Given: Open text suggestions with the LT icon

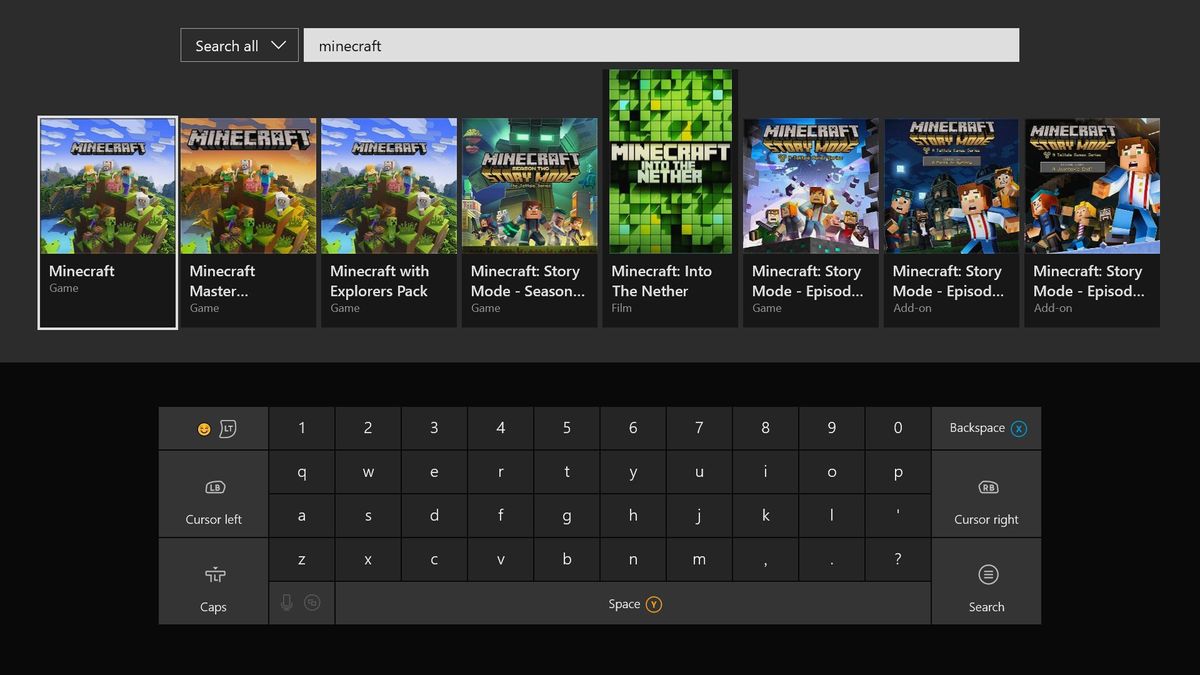Looking at the screenshot, I should (228, 427).
